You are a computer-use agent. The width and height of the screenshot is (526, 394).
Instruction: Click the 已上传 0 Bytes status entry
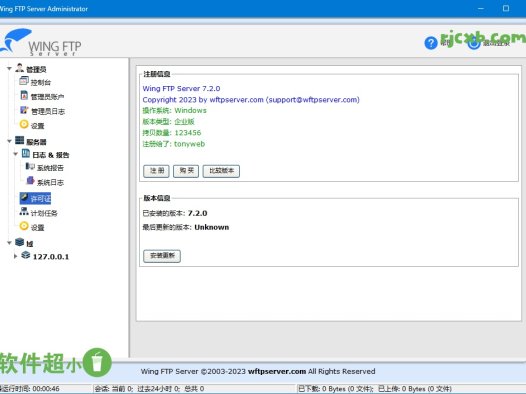tap(415, 389)
